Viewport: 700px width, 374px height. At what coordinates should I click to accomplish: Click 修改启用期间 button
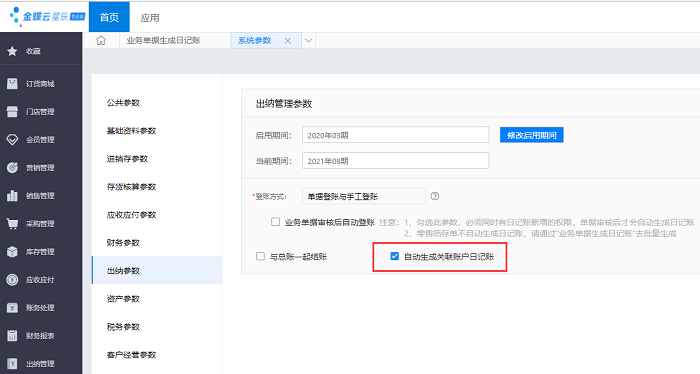pos(532,135)
